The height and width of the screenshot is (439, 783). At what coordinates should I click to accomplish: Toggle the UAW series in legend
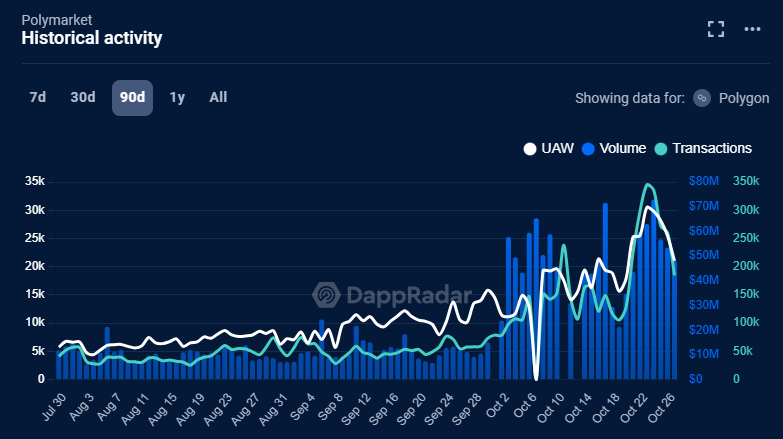pyautogui.click(x=548, y=149)
